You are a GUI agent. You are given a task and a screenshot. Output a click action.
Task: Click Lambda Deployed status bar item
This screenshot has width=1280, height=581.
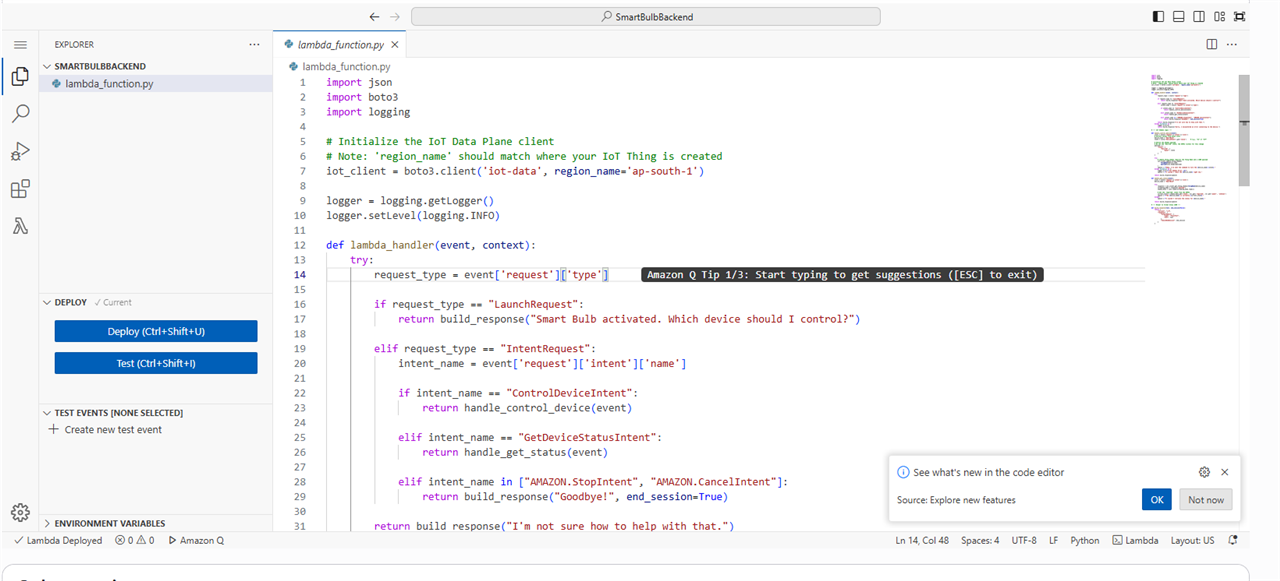58,540
